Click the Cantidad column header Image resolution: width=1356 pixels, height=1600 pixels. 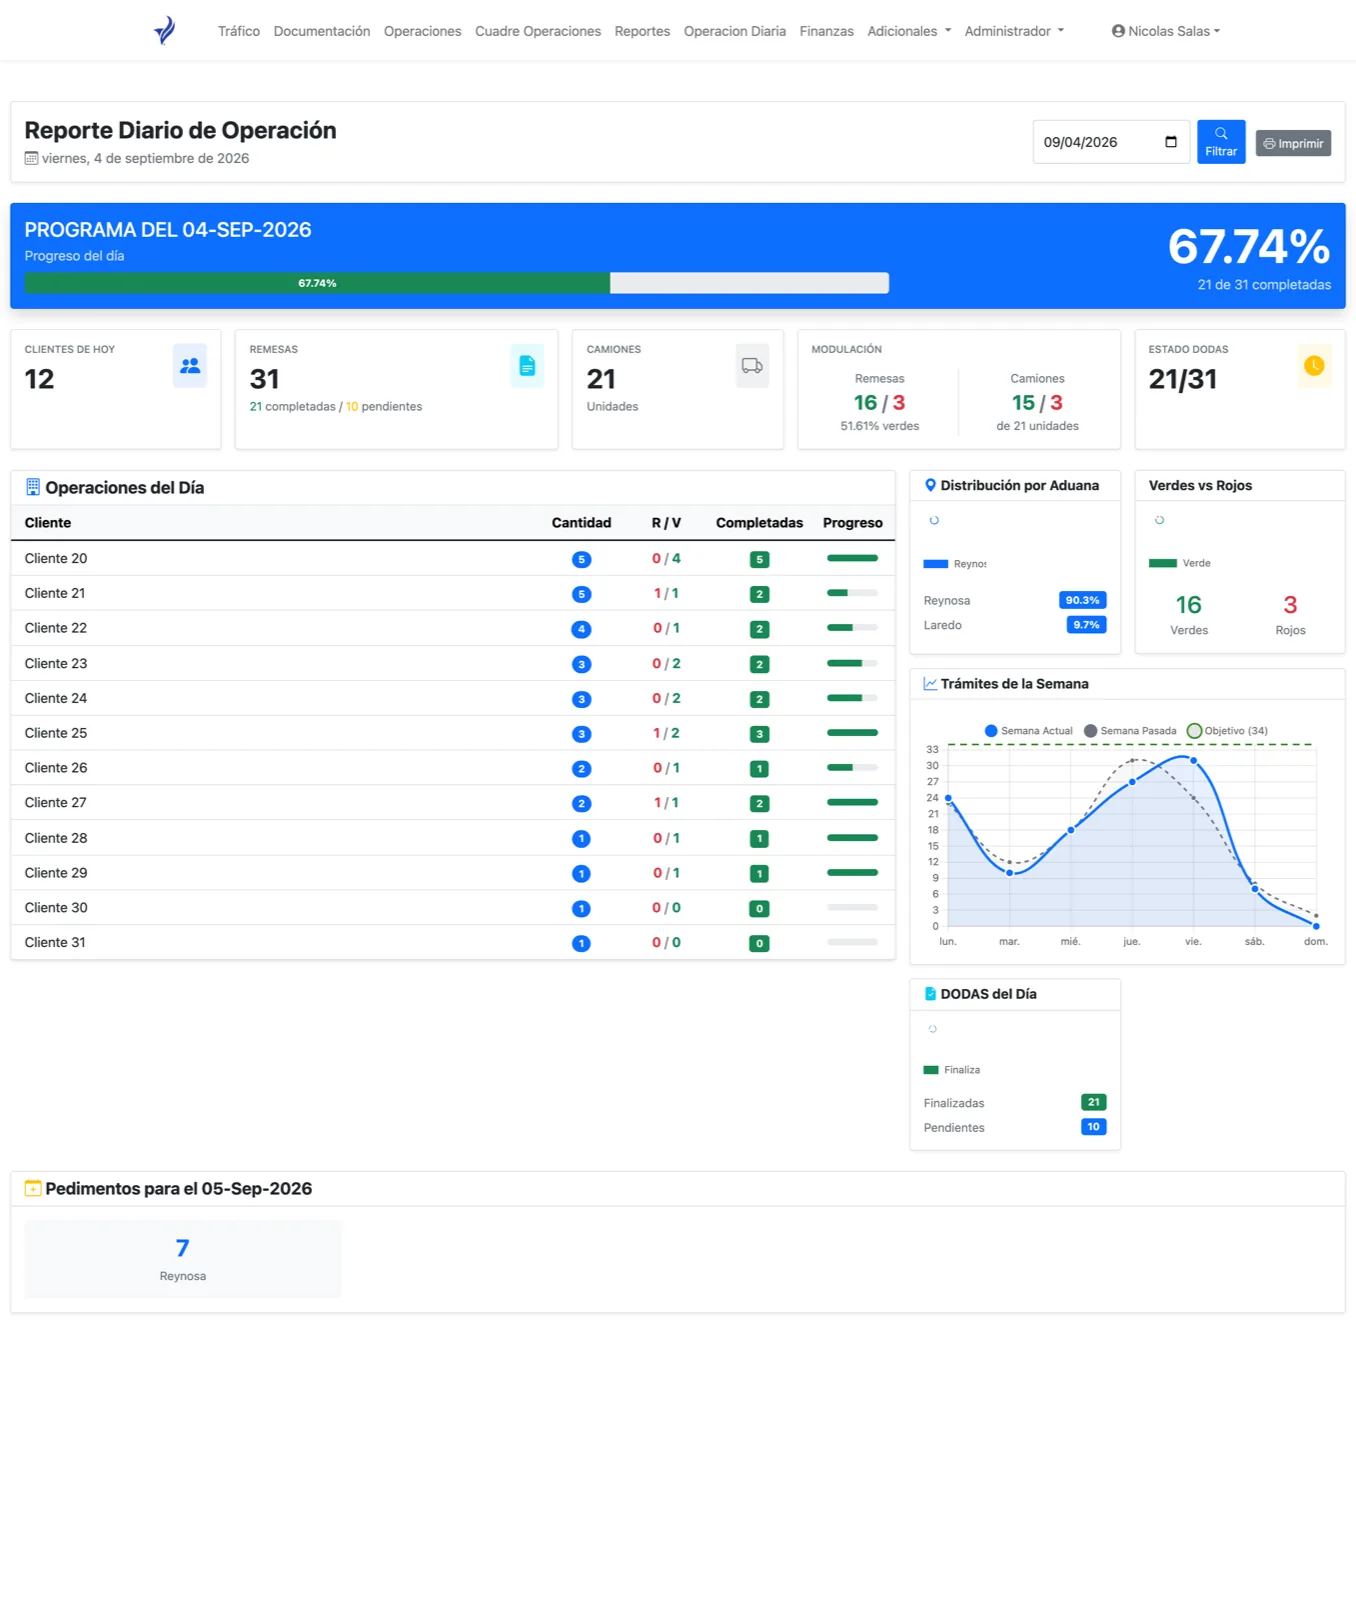[x=581, y=523]
